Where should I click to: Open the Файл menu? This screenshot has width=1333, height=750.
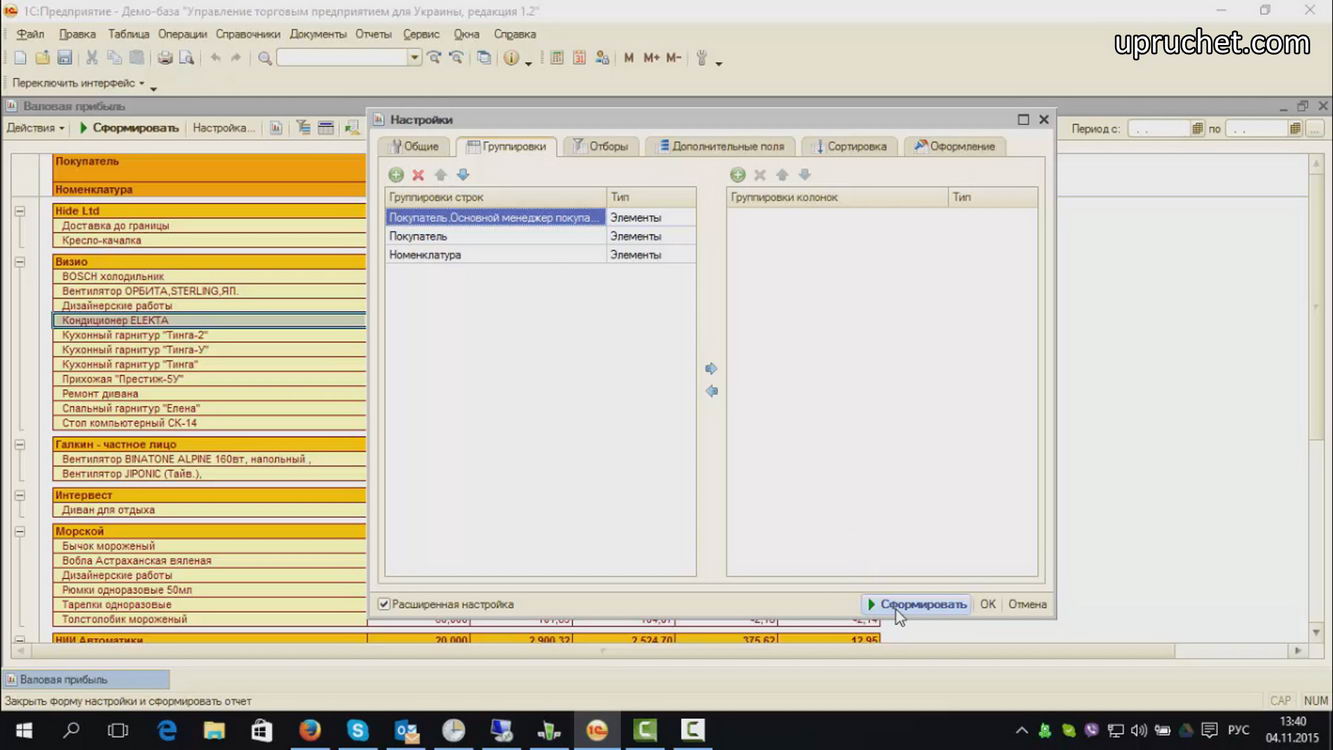click(30, 34)
